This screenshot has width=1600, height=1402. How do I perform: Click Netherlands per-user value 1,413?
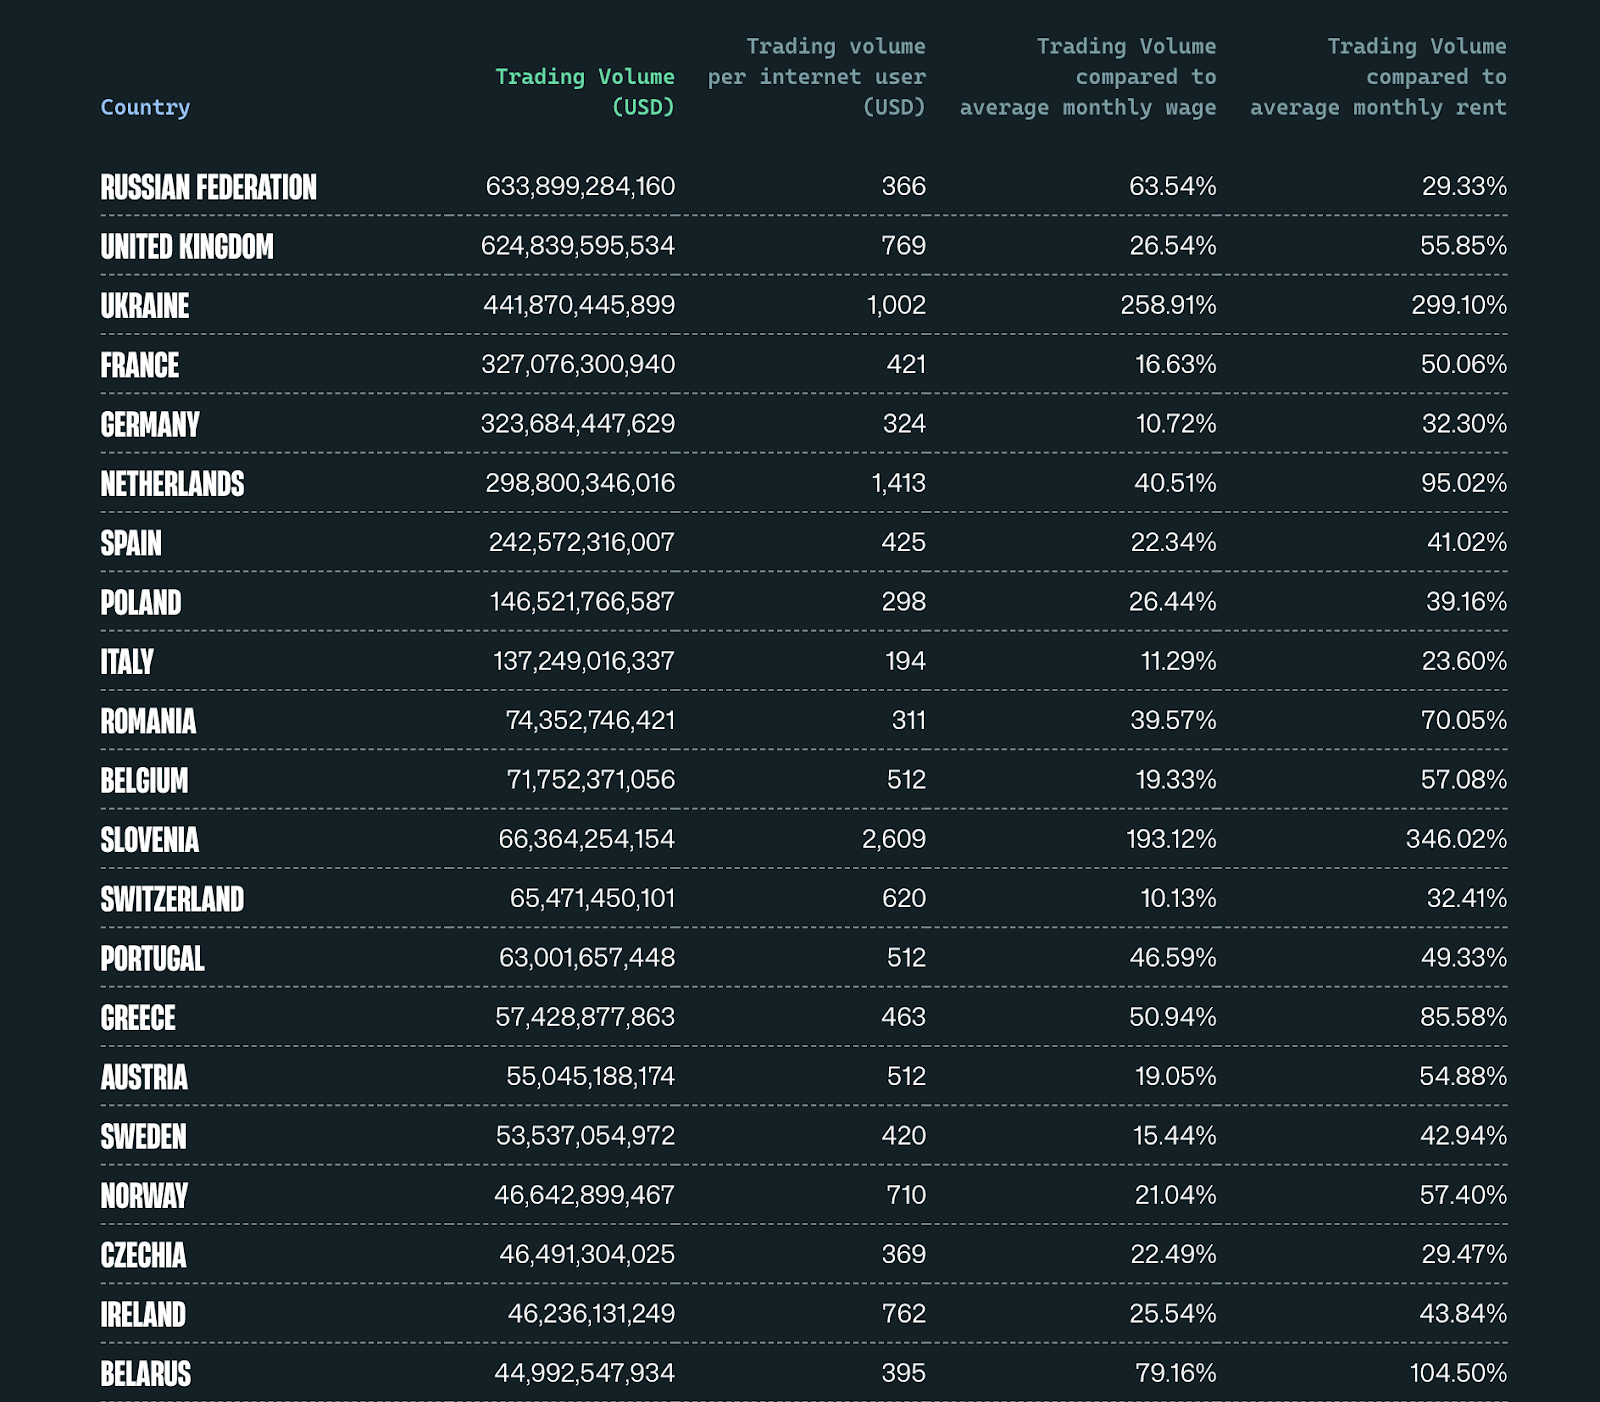click(899, 483)
